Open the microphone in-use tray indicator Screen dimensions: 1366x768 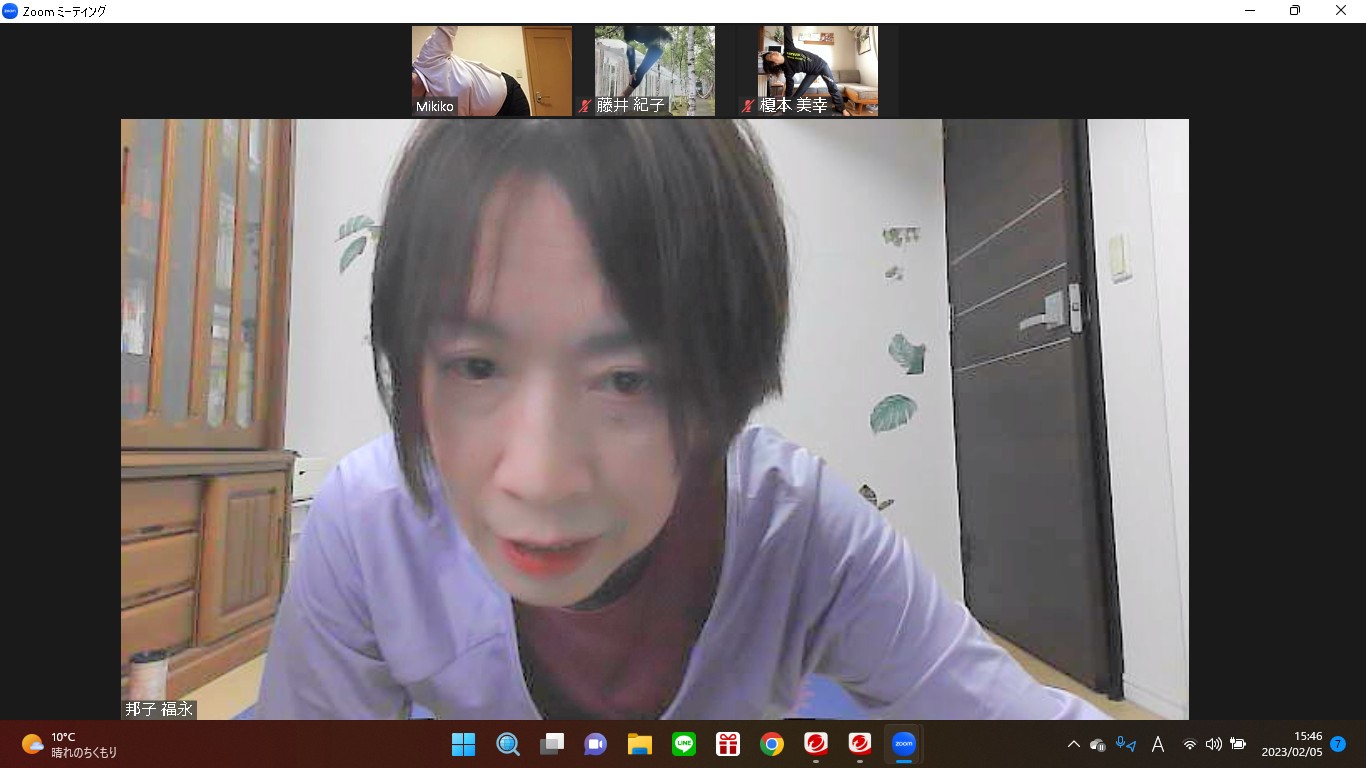point(1126,744)
